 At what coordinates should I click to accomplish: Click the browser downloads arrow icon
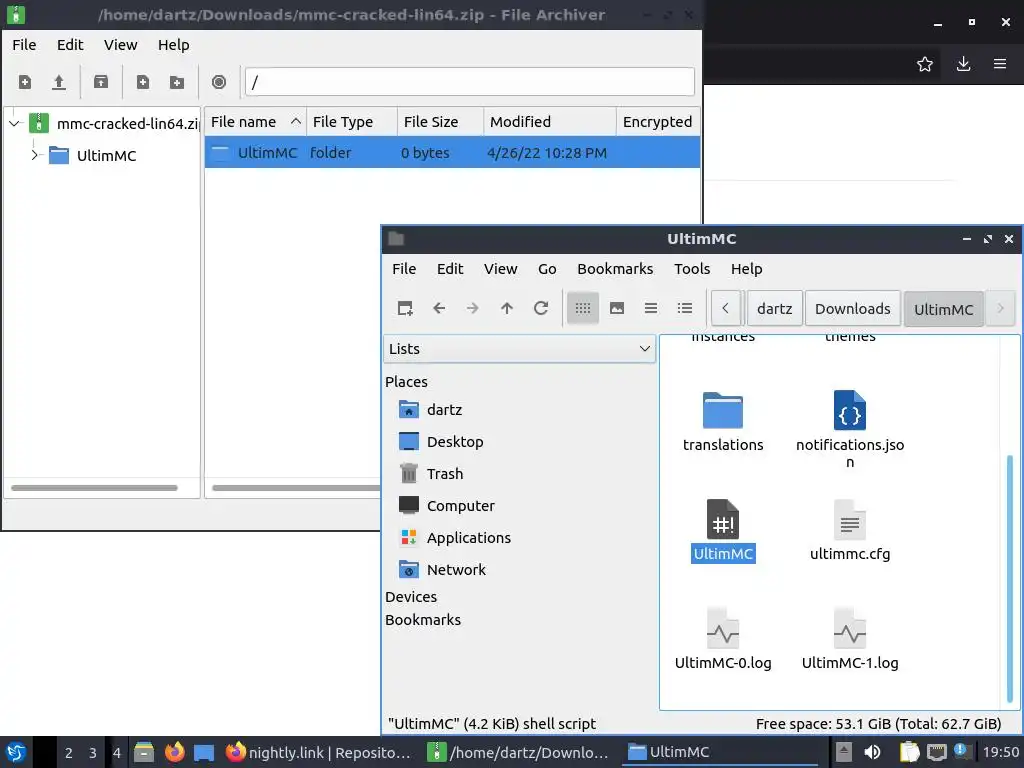(x=963, y=64)
